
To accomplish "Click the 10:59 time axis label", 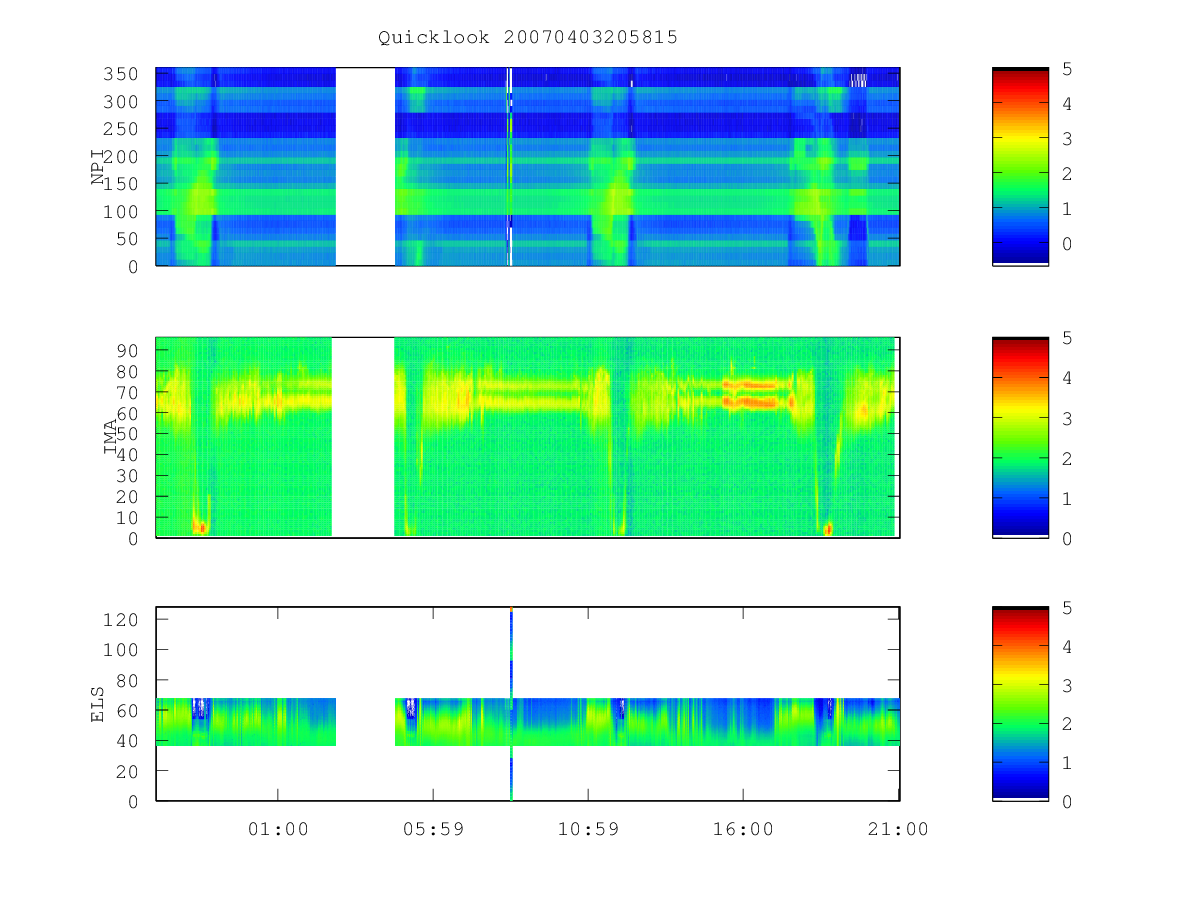I will 588,829.
